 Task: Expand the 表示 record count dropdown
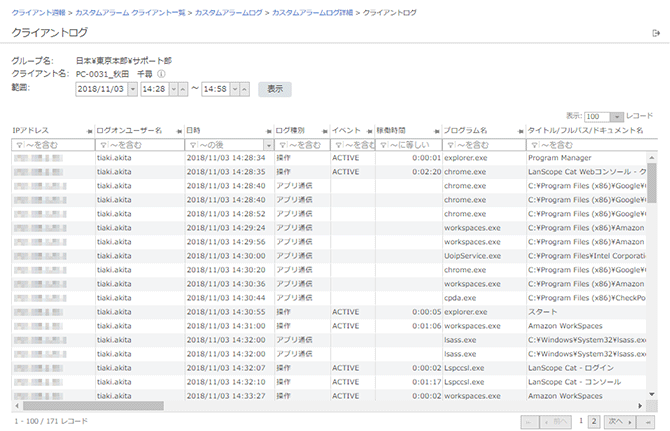pyautogui.click(x=617, y=116)
